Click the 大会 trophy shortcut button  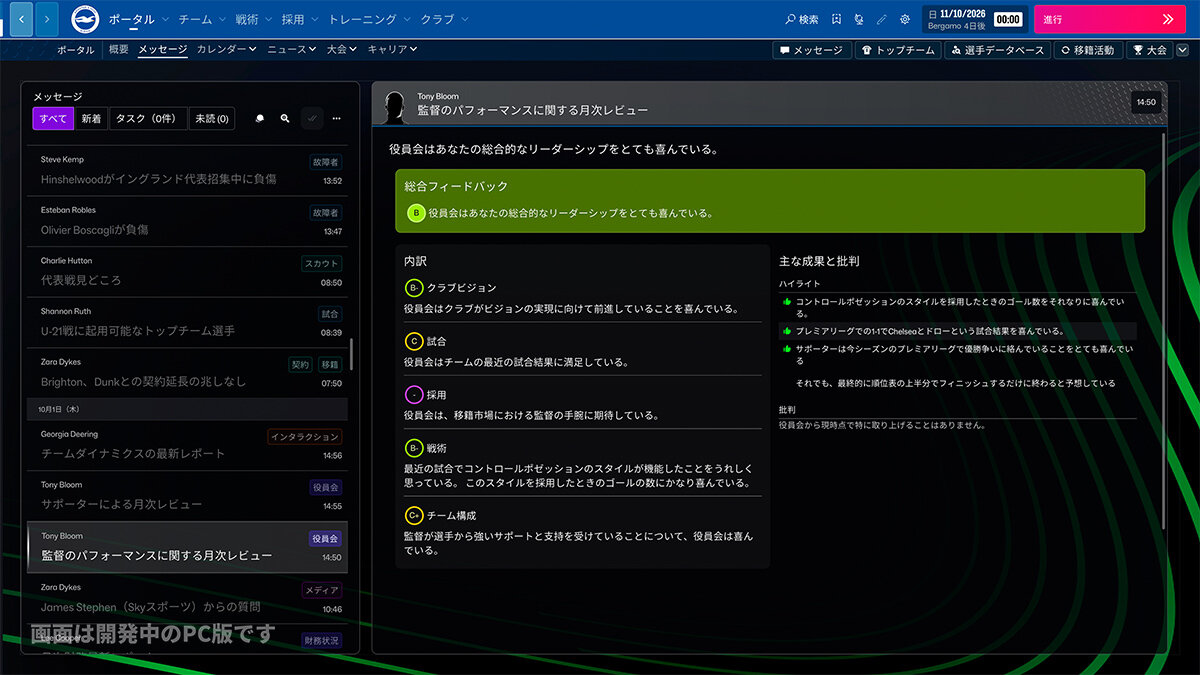click(1149, 50)
